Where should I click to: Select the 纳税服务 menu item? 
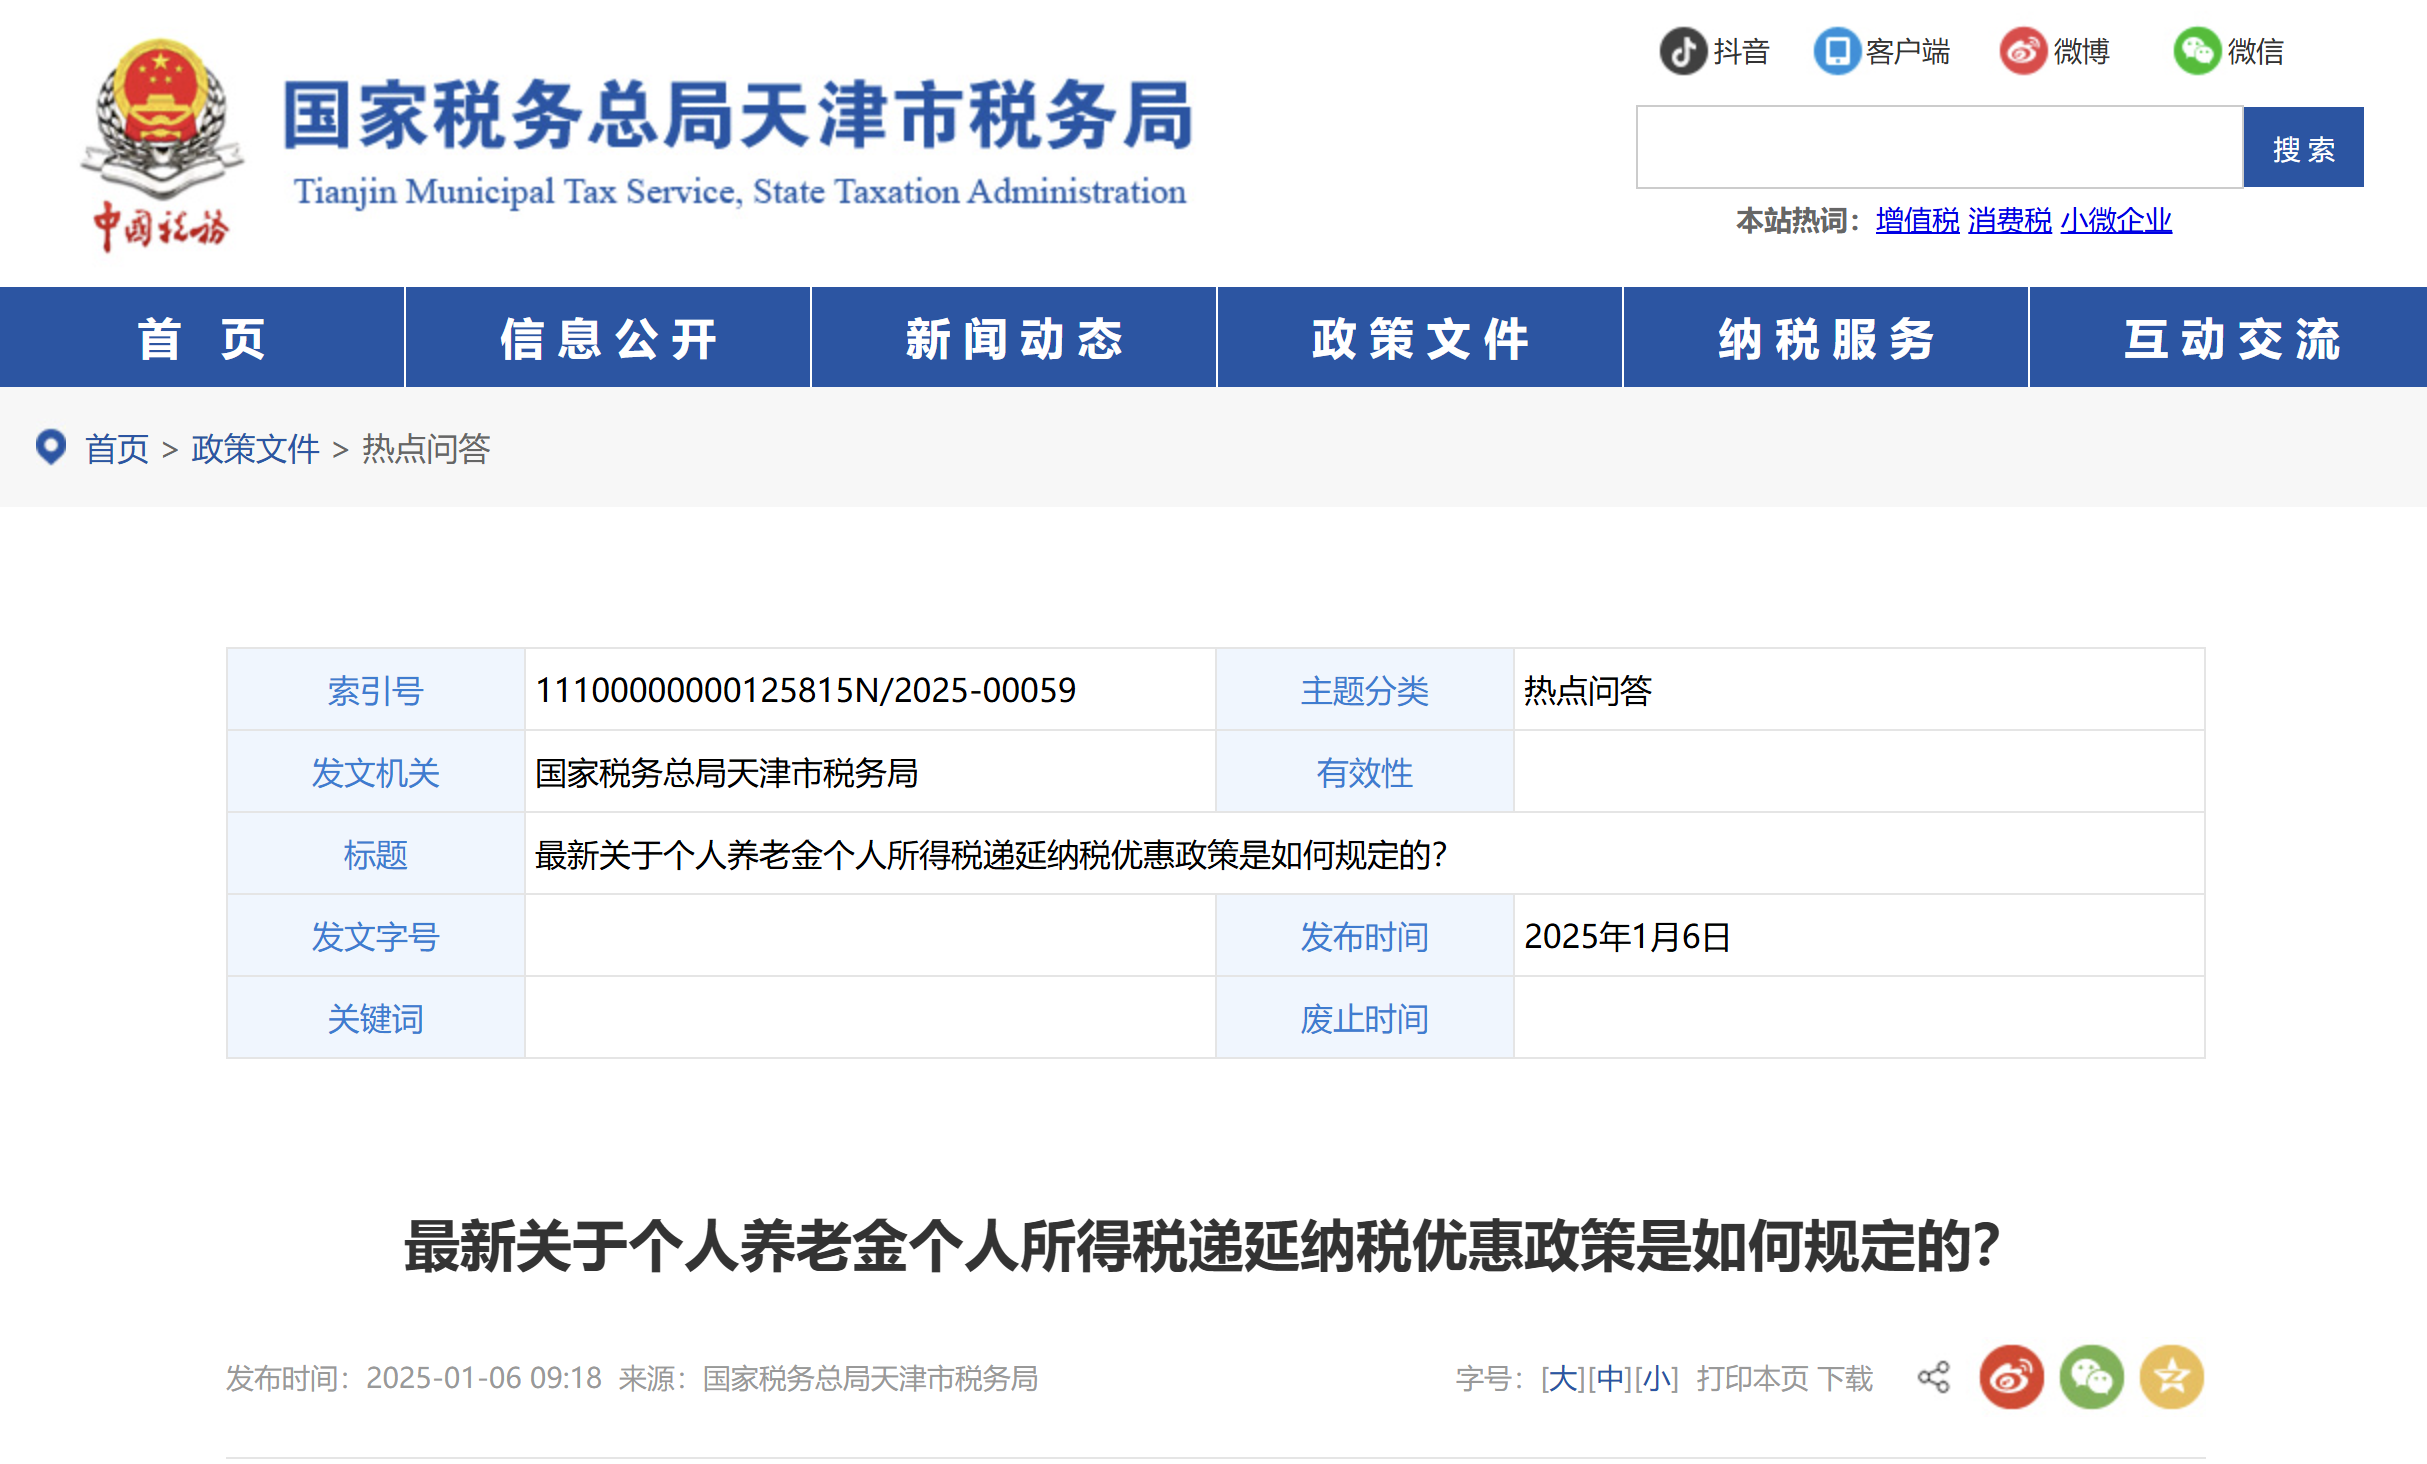coord(1822,337)
